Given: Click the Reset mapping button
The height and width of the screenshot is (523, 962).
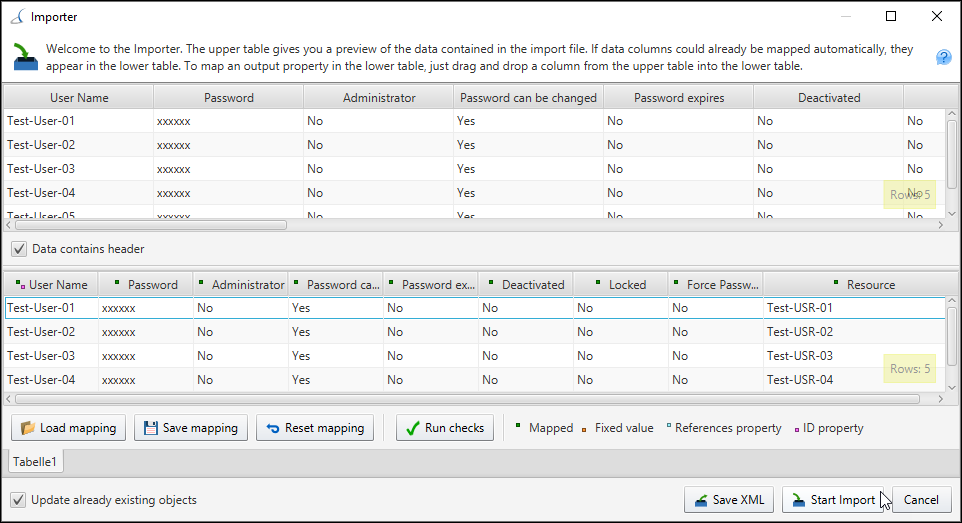Looking at the screenshot, I should (315, 428).
